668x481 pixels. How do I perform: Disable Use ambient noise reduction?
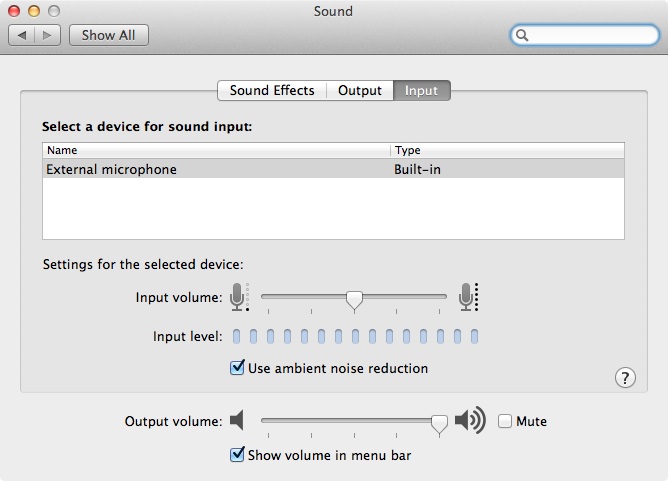click(237, 368)
